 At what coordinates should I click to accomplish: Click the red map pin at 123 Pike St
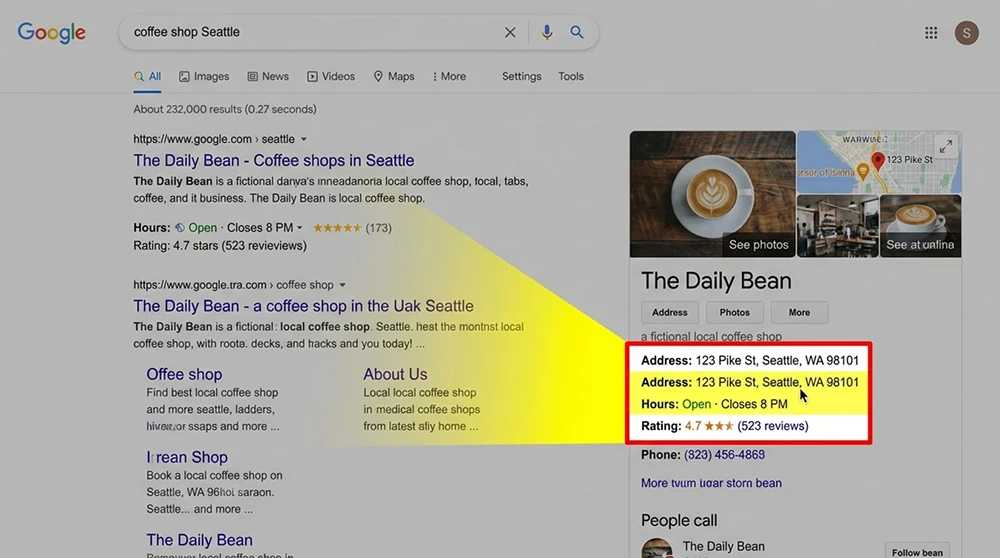878,161
